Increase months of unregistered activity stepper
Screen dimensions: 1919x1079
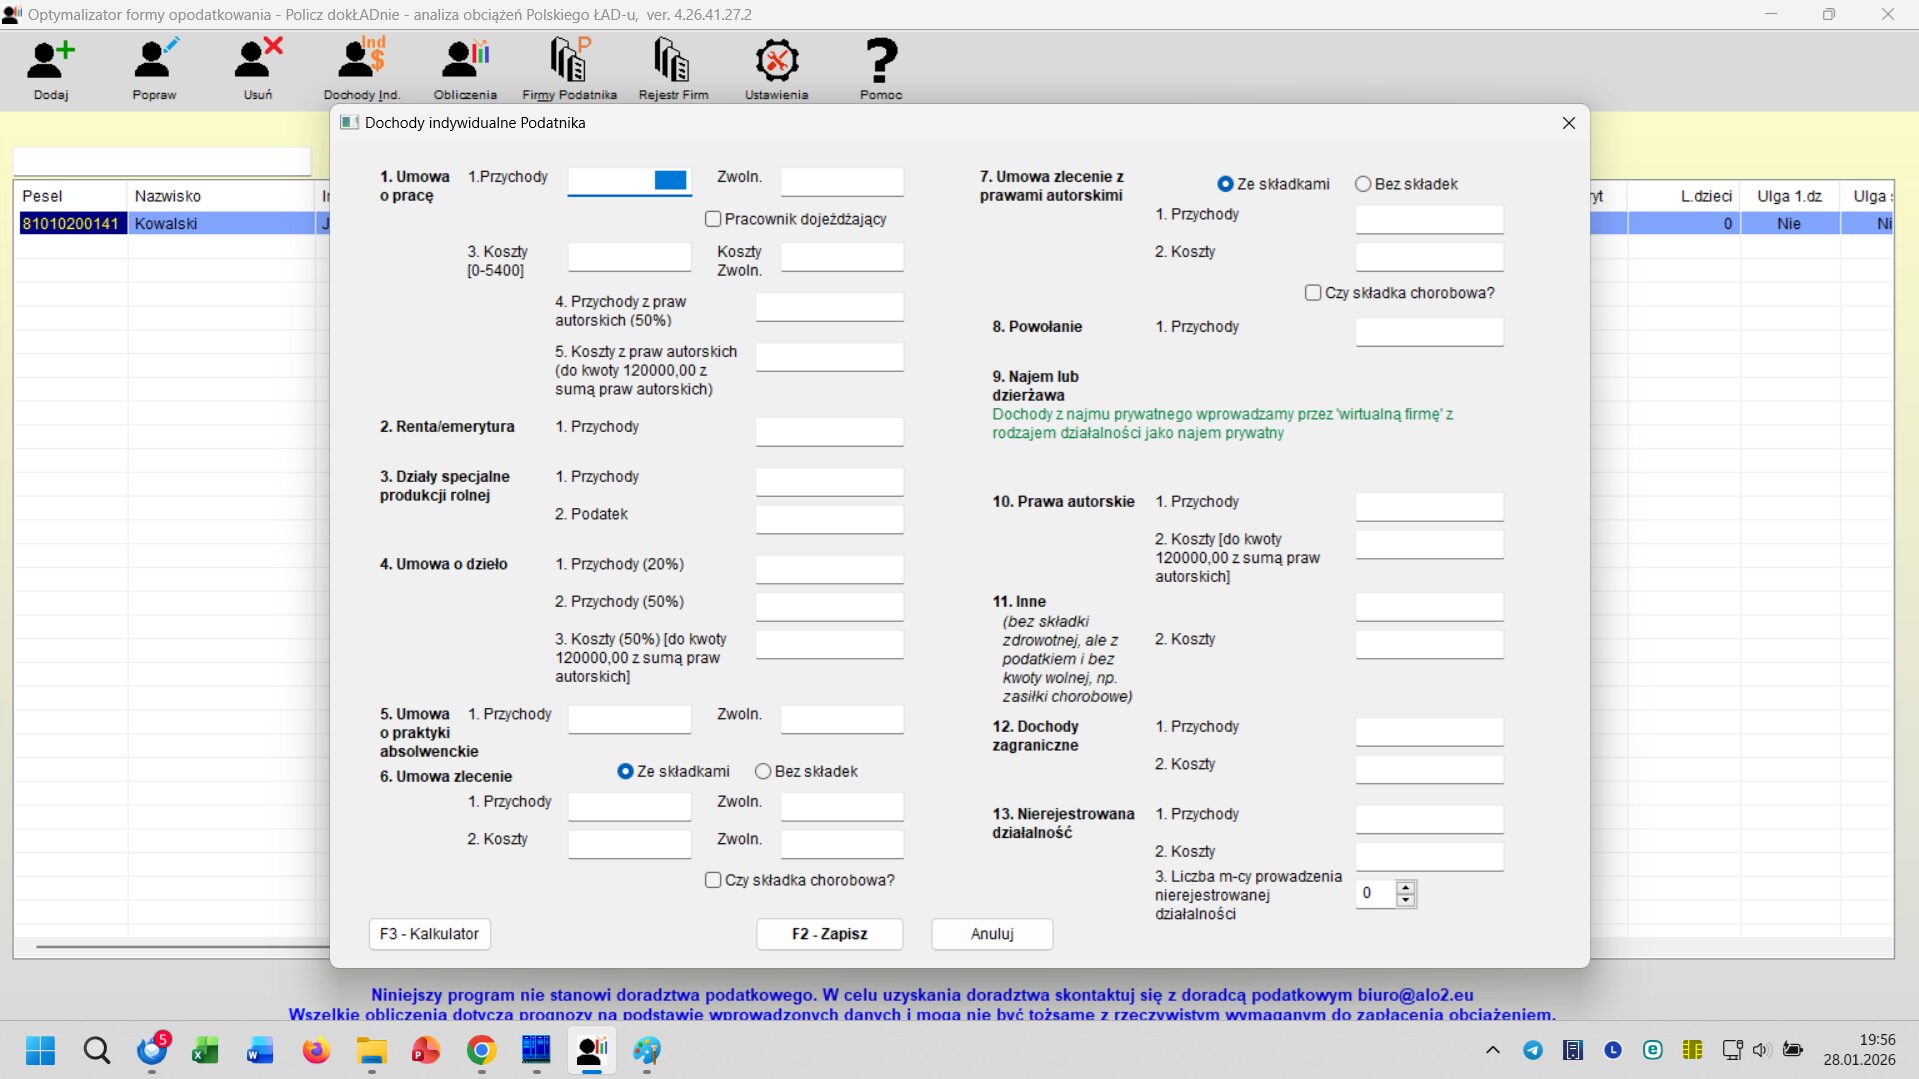(1406, 887)
